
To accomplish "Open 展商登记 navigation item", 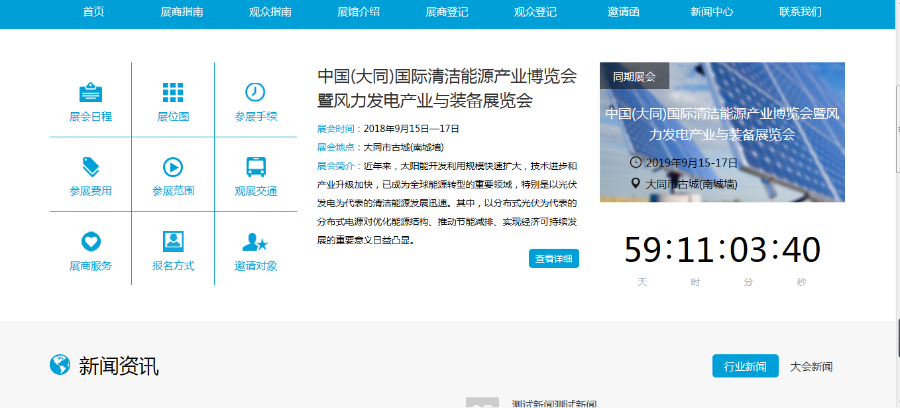I will 447,12.
